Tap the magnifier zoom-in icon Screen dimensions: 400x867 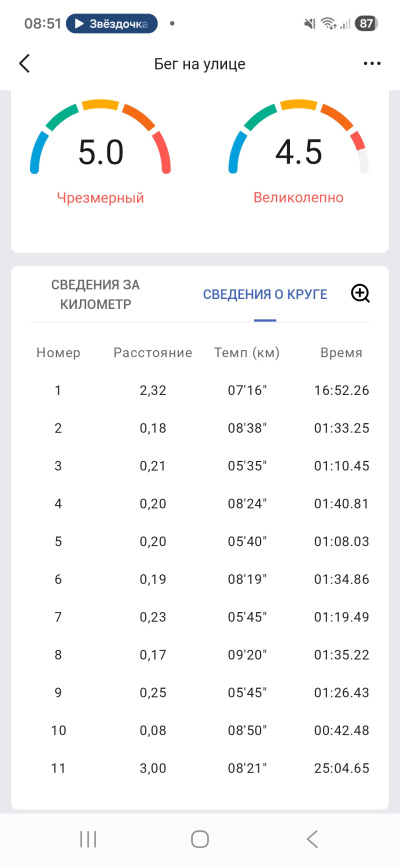click(x=361, y=294)
